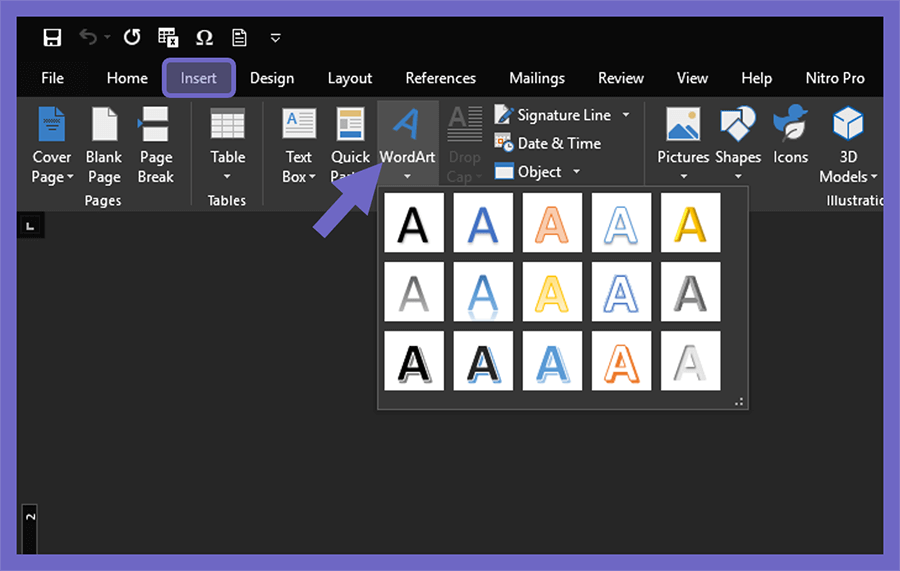Viewport: 900px width, 571px height.
Task: Switch to the Home tab
Action: pyautogui.click(x=127, y=78)
